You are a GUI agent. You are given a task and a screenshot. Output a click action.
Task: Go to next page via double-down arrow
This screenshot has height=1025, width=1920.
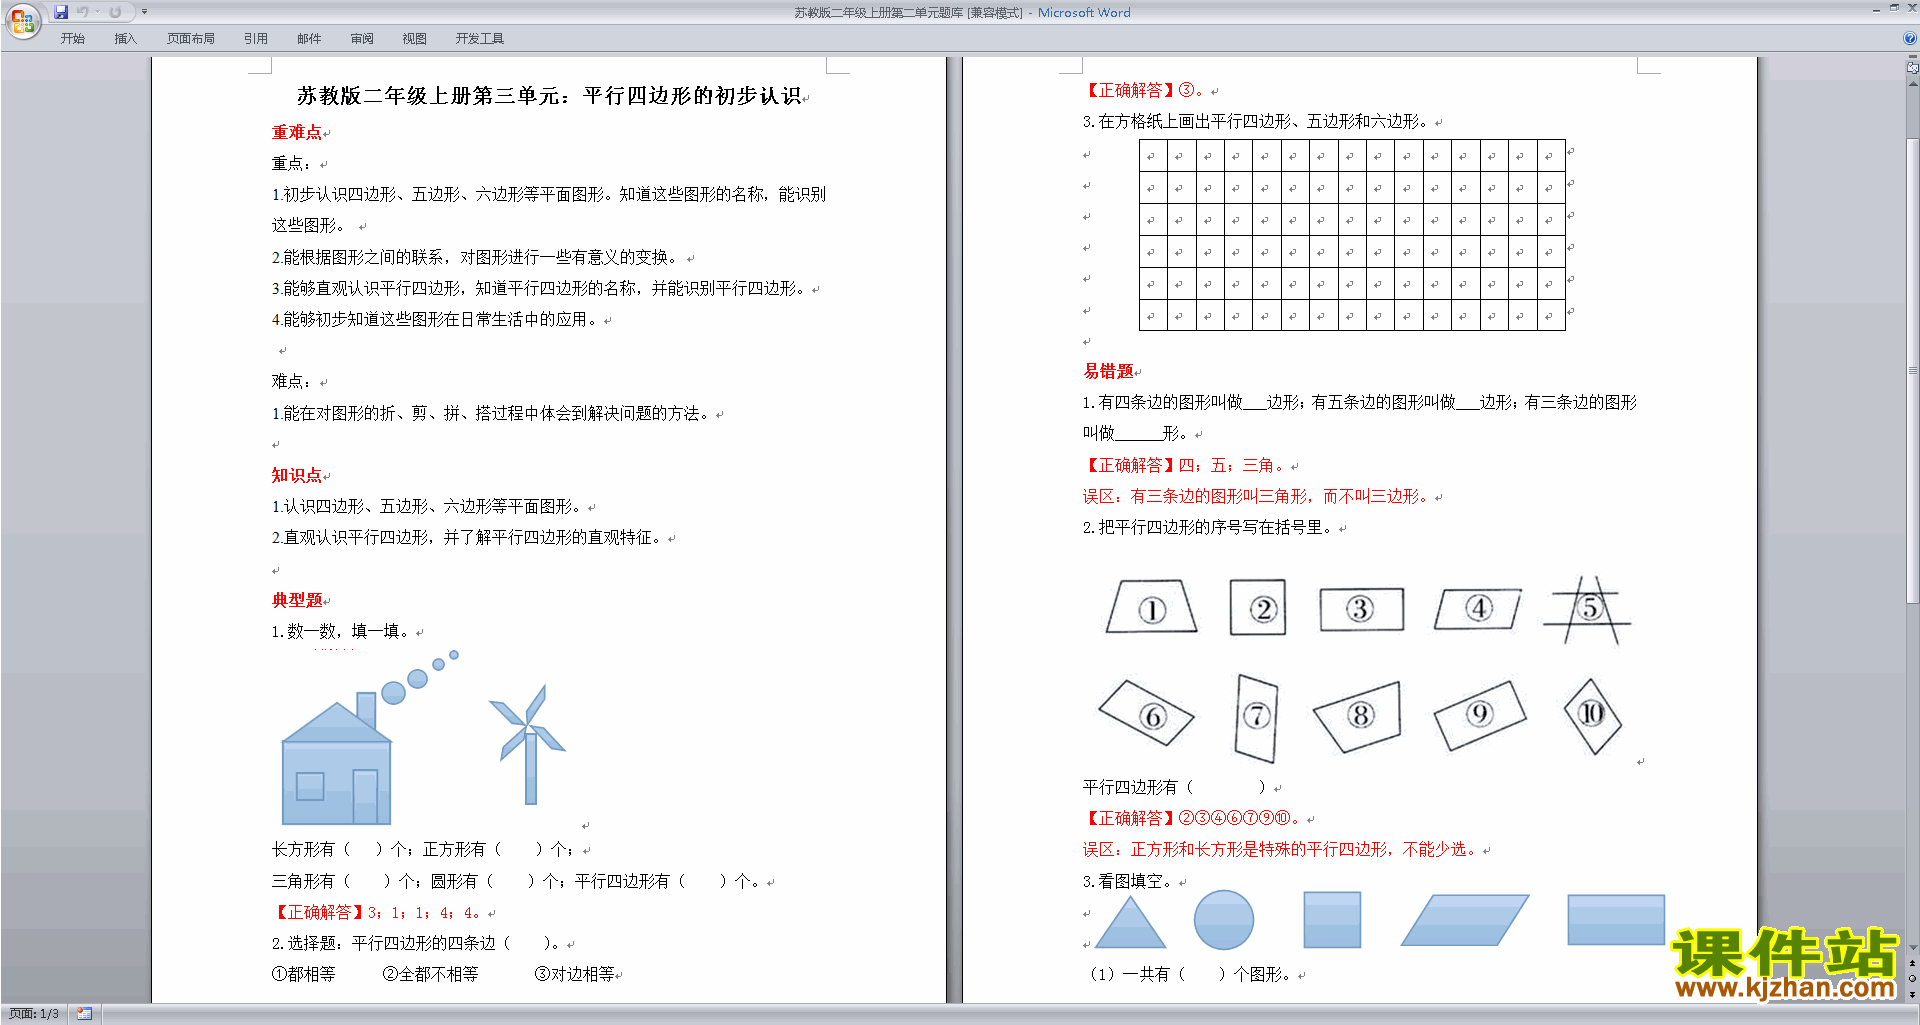point(1912,994)
